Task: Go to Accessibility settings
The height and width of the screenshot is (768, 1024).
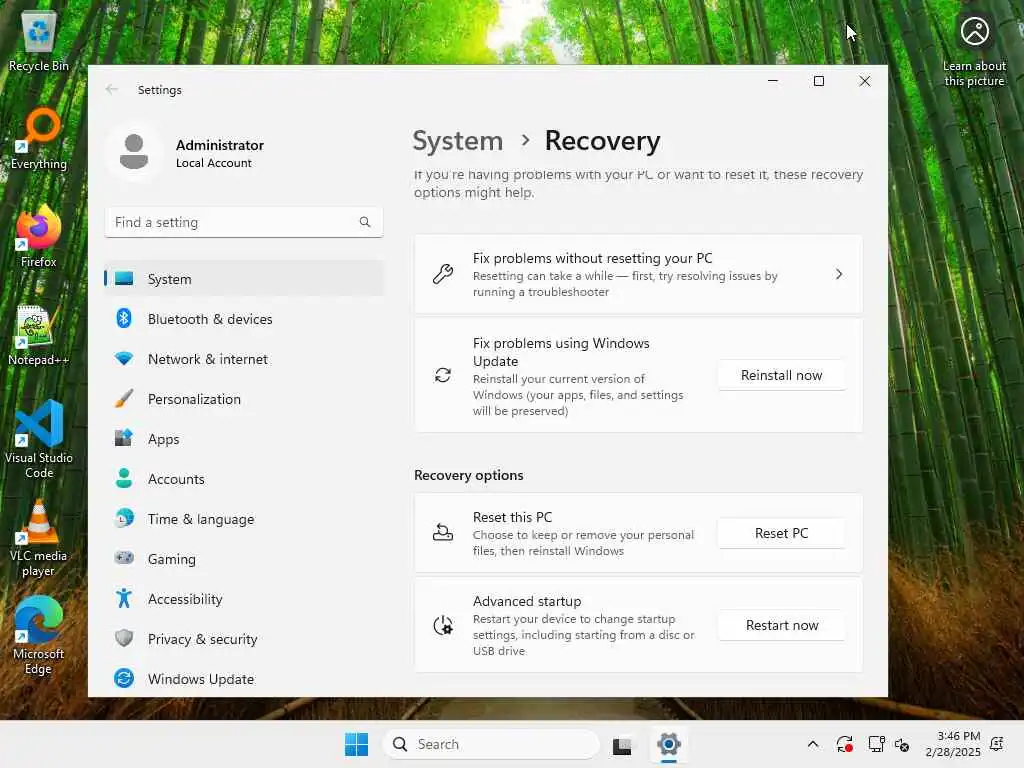Action: point(244,599)
